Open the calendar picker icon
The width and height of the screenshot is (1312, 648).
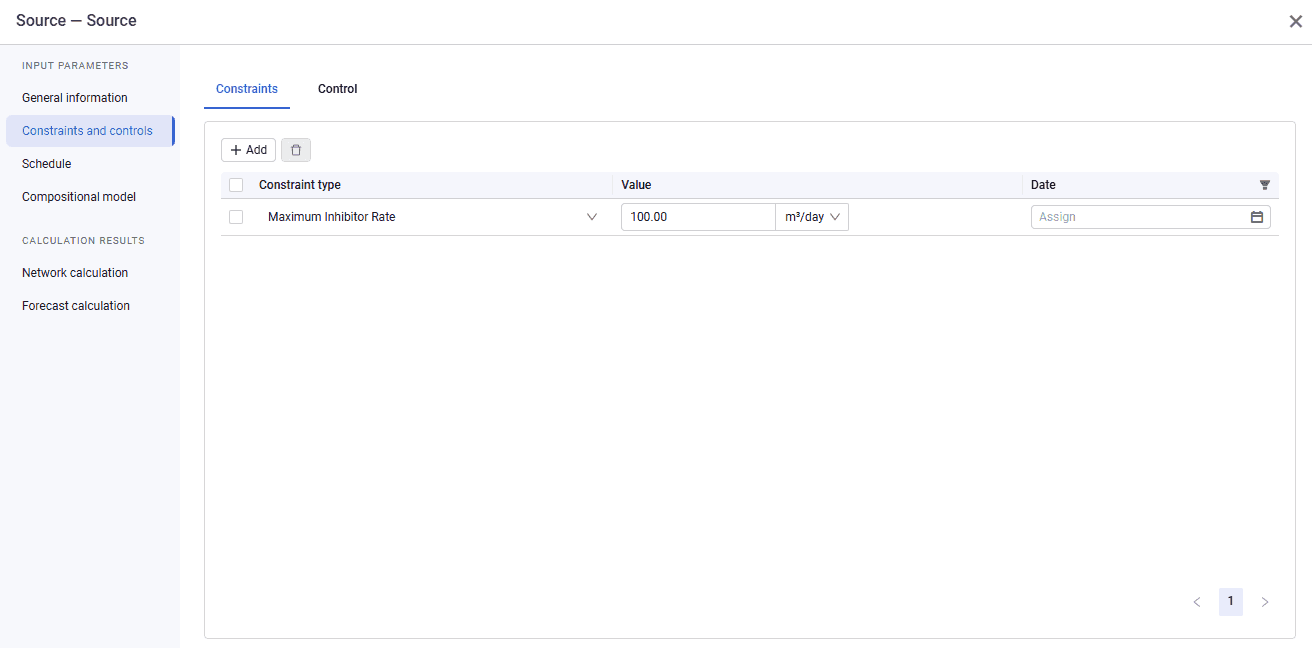(1257, 217)
